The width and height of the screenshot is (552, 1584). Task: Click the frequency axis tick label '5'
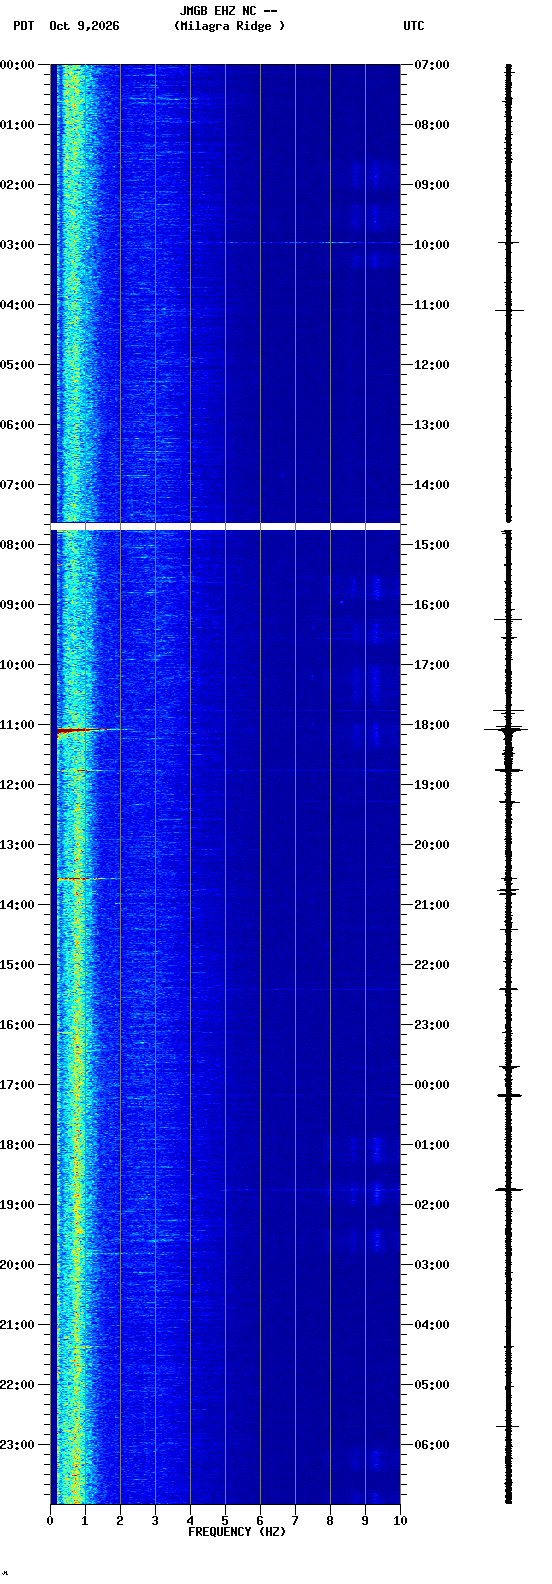225,1521
